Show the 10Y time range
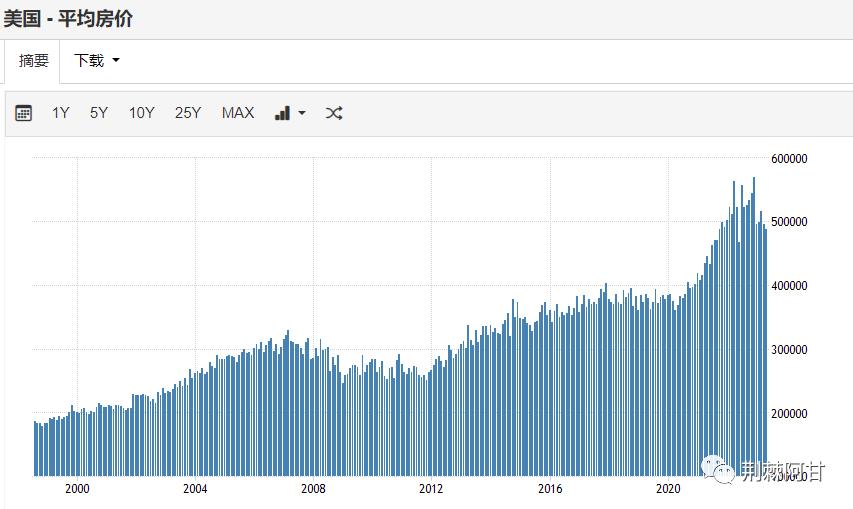The height and width of the screenshot is (509, 853). [x=141, y=113]
